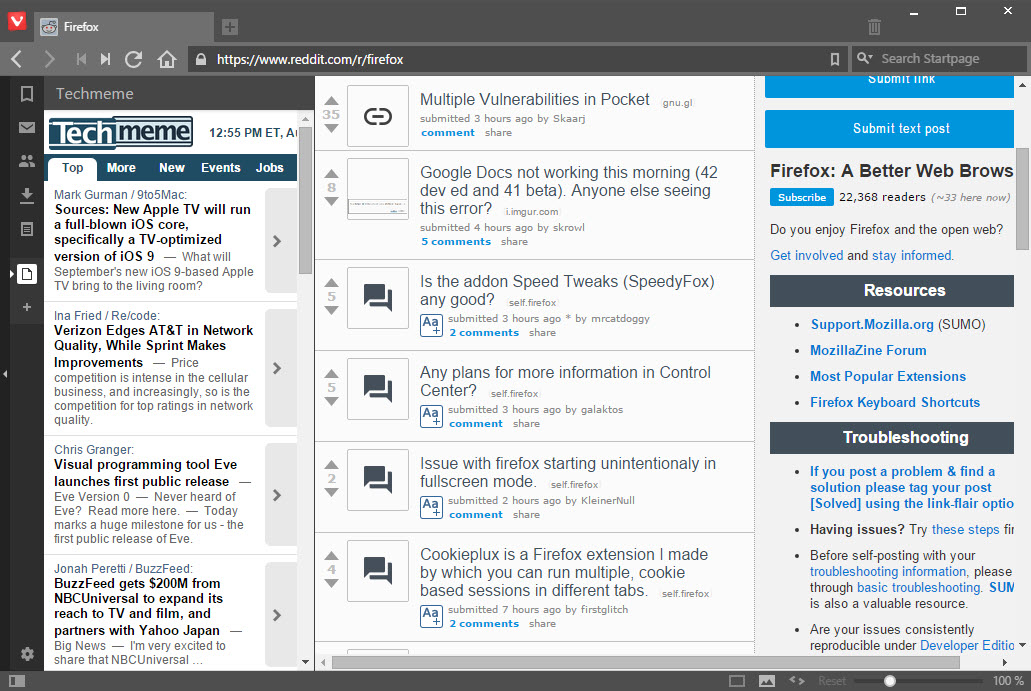Screen dimensions: 1031x691
Task: Select the More tab in Techmeme
Action: [x=121, y=168]
